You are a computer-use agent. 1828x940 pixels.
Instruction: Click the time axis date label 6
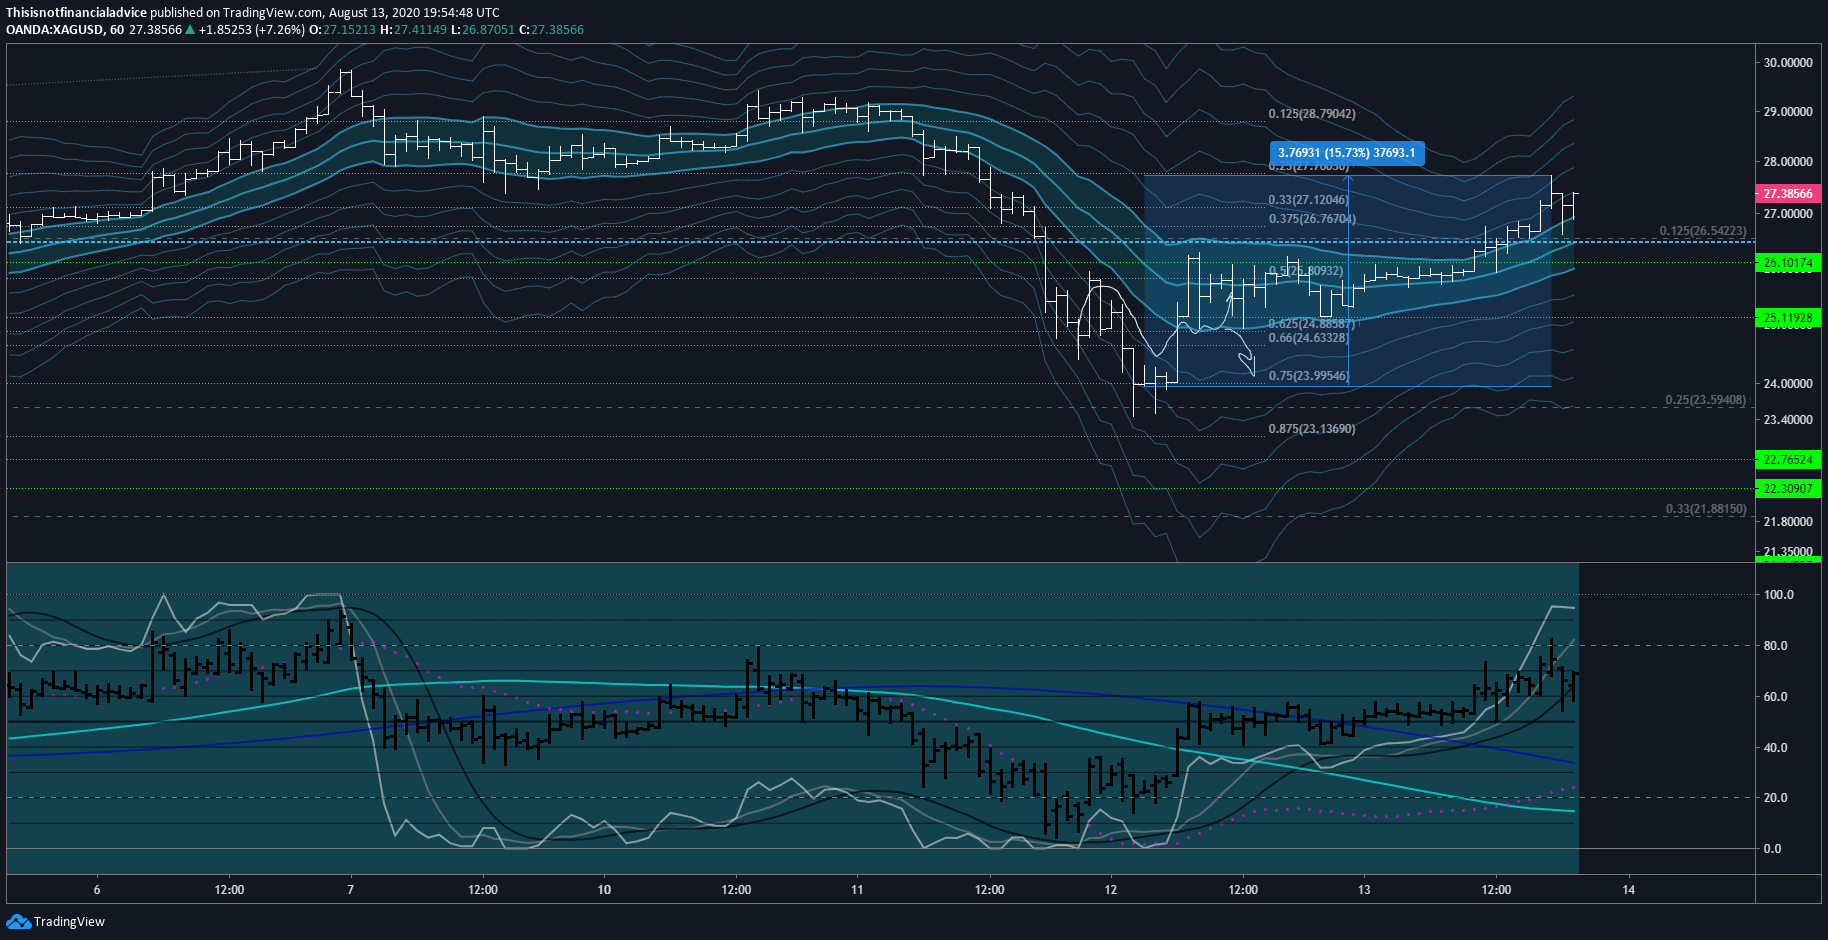tap(97, 890)
